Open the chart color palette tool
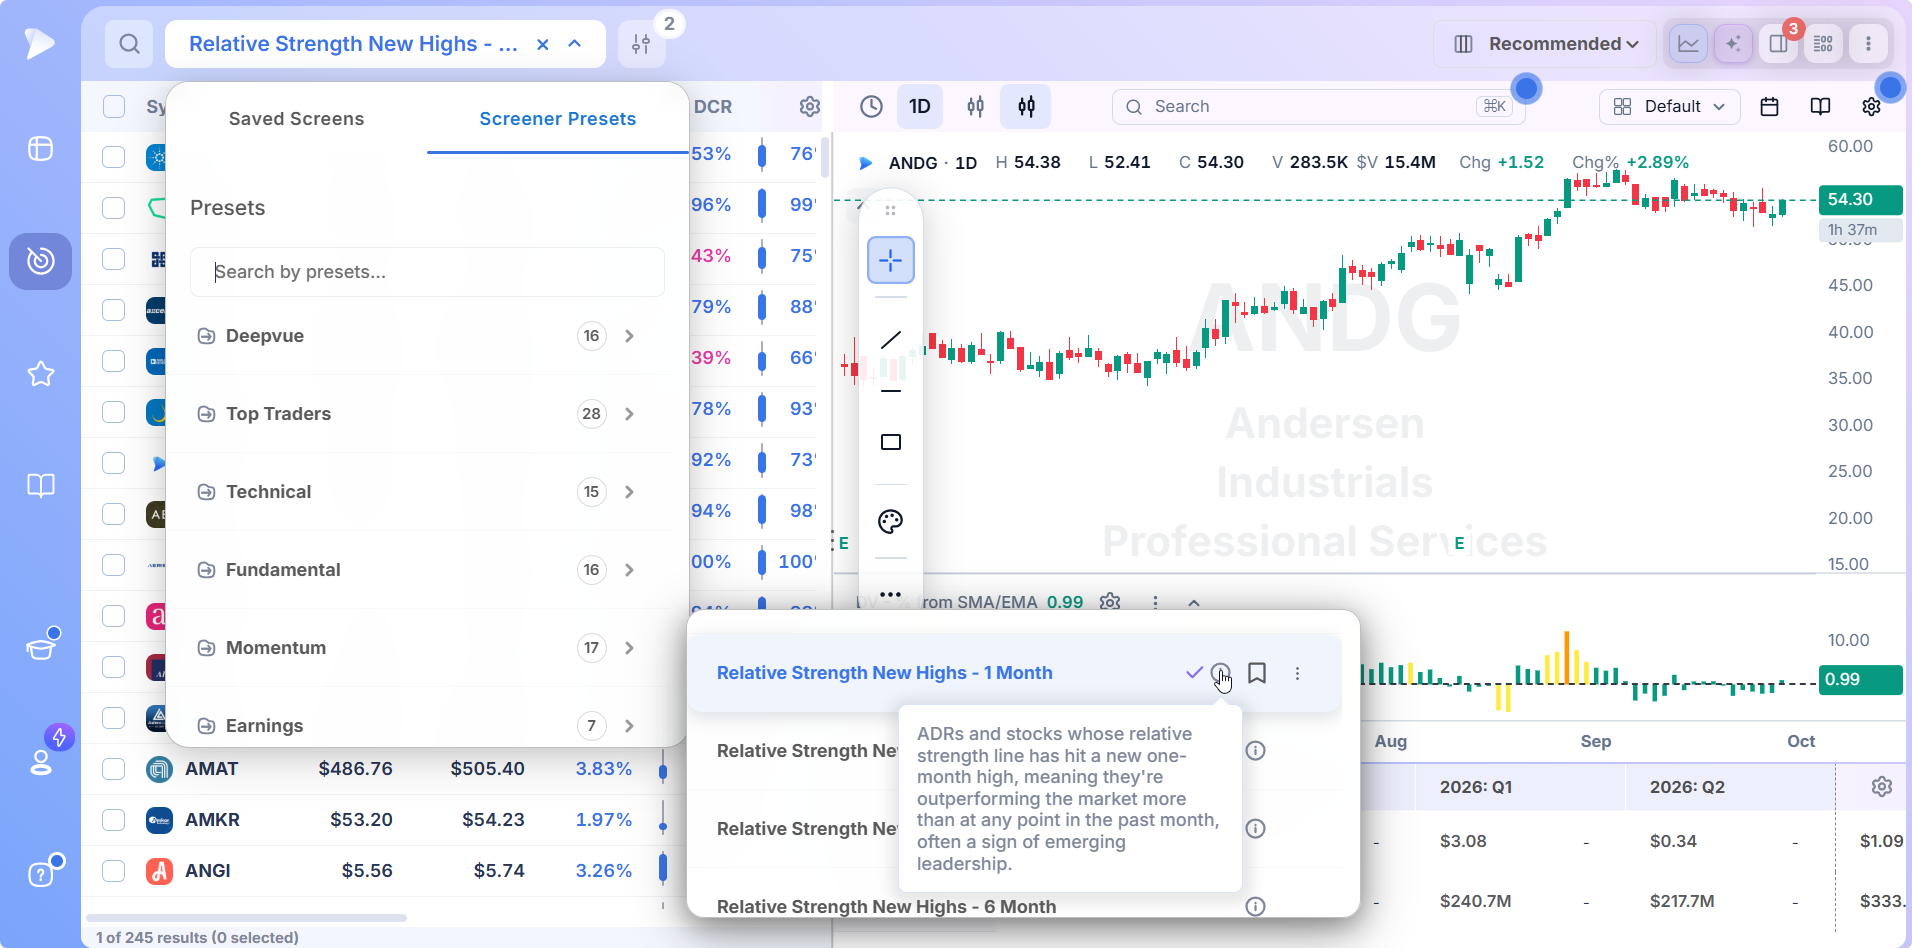Screen dimensions: 1912x948 (890, 521)
